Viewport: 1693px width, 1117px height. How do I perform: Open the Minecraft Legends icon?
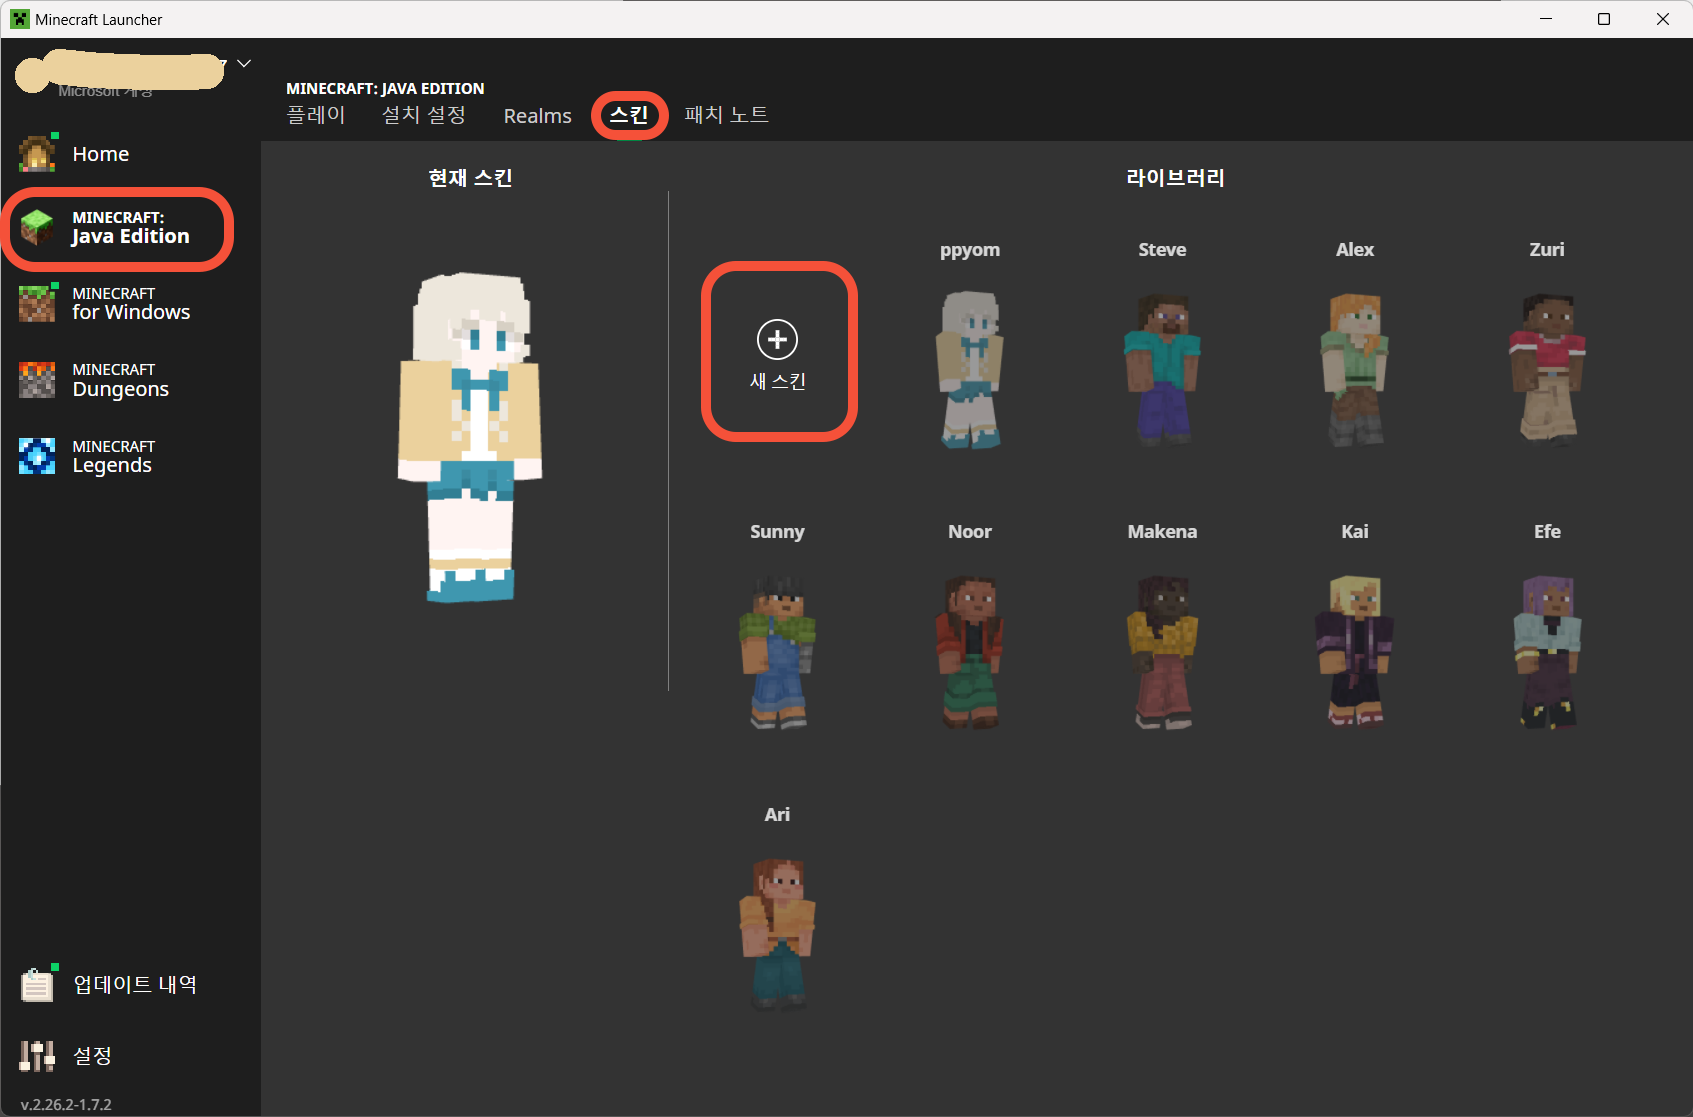[x=37, y=456]
